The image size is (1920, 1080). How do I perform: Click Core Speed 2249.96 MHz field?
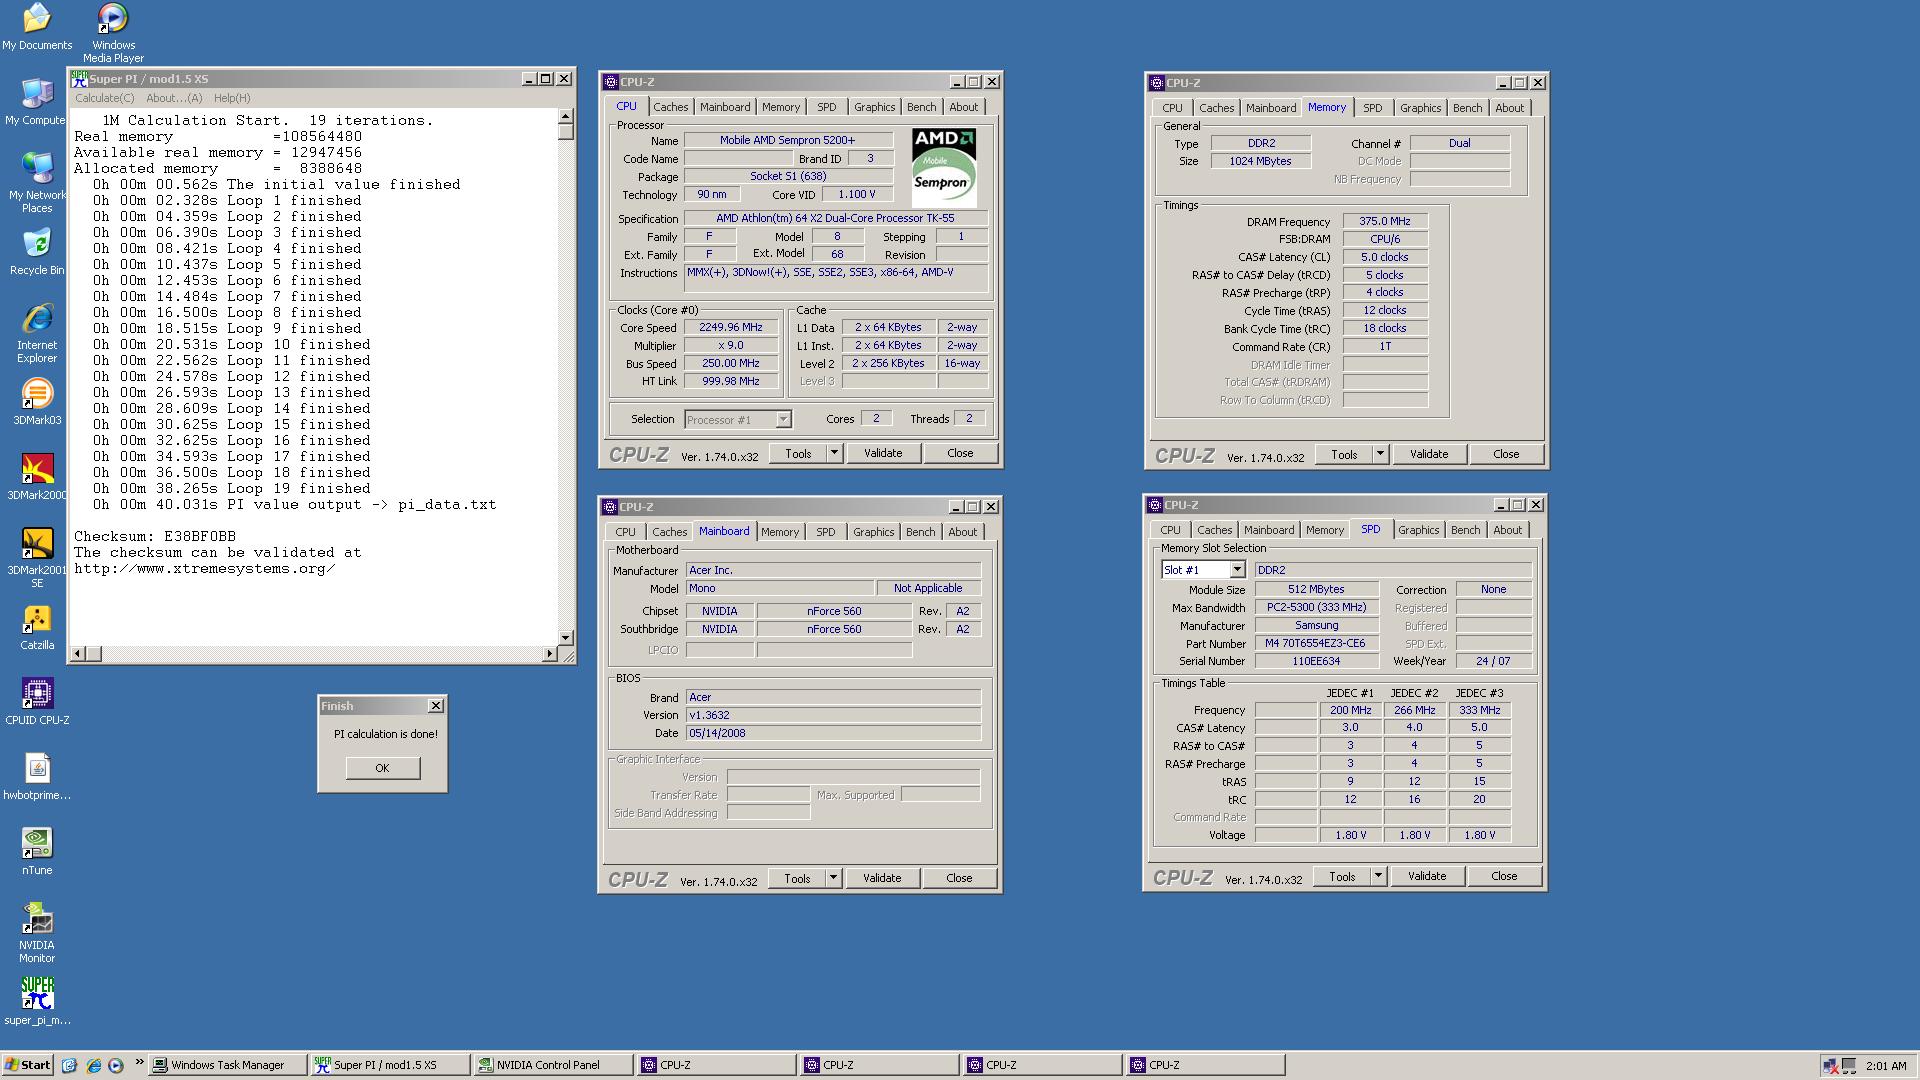(731, 328)
